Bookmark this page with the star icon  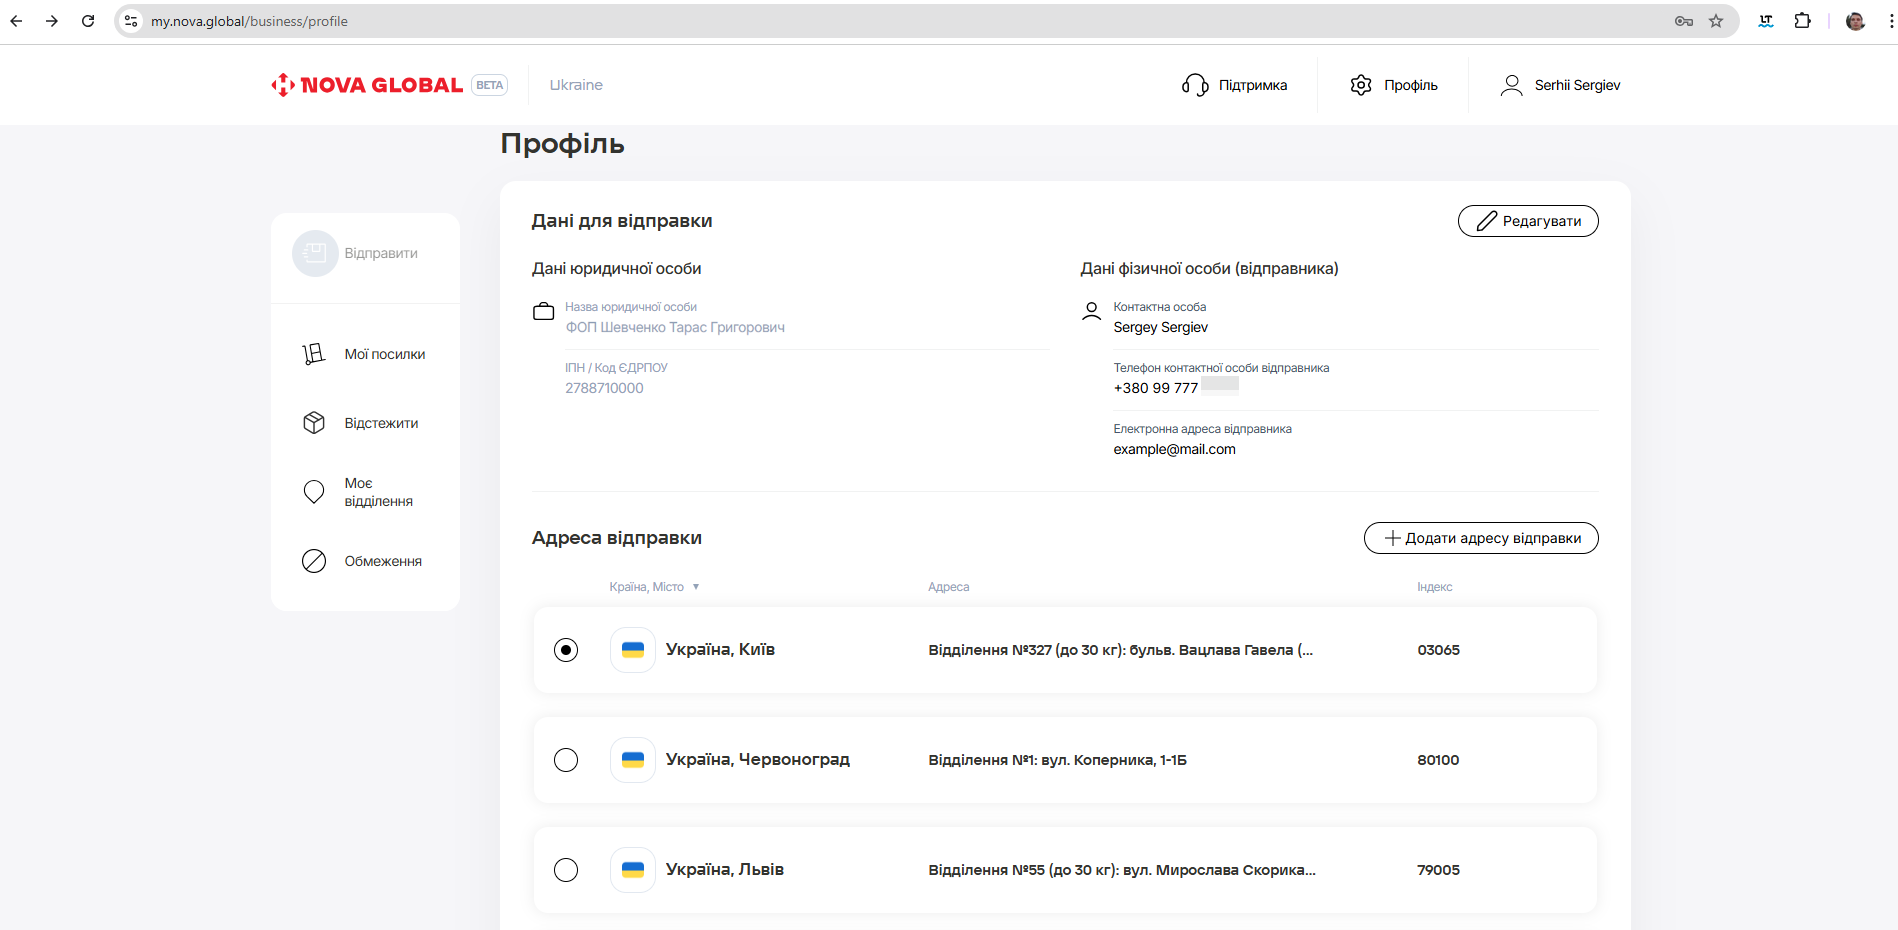coord(1716,21)
